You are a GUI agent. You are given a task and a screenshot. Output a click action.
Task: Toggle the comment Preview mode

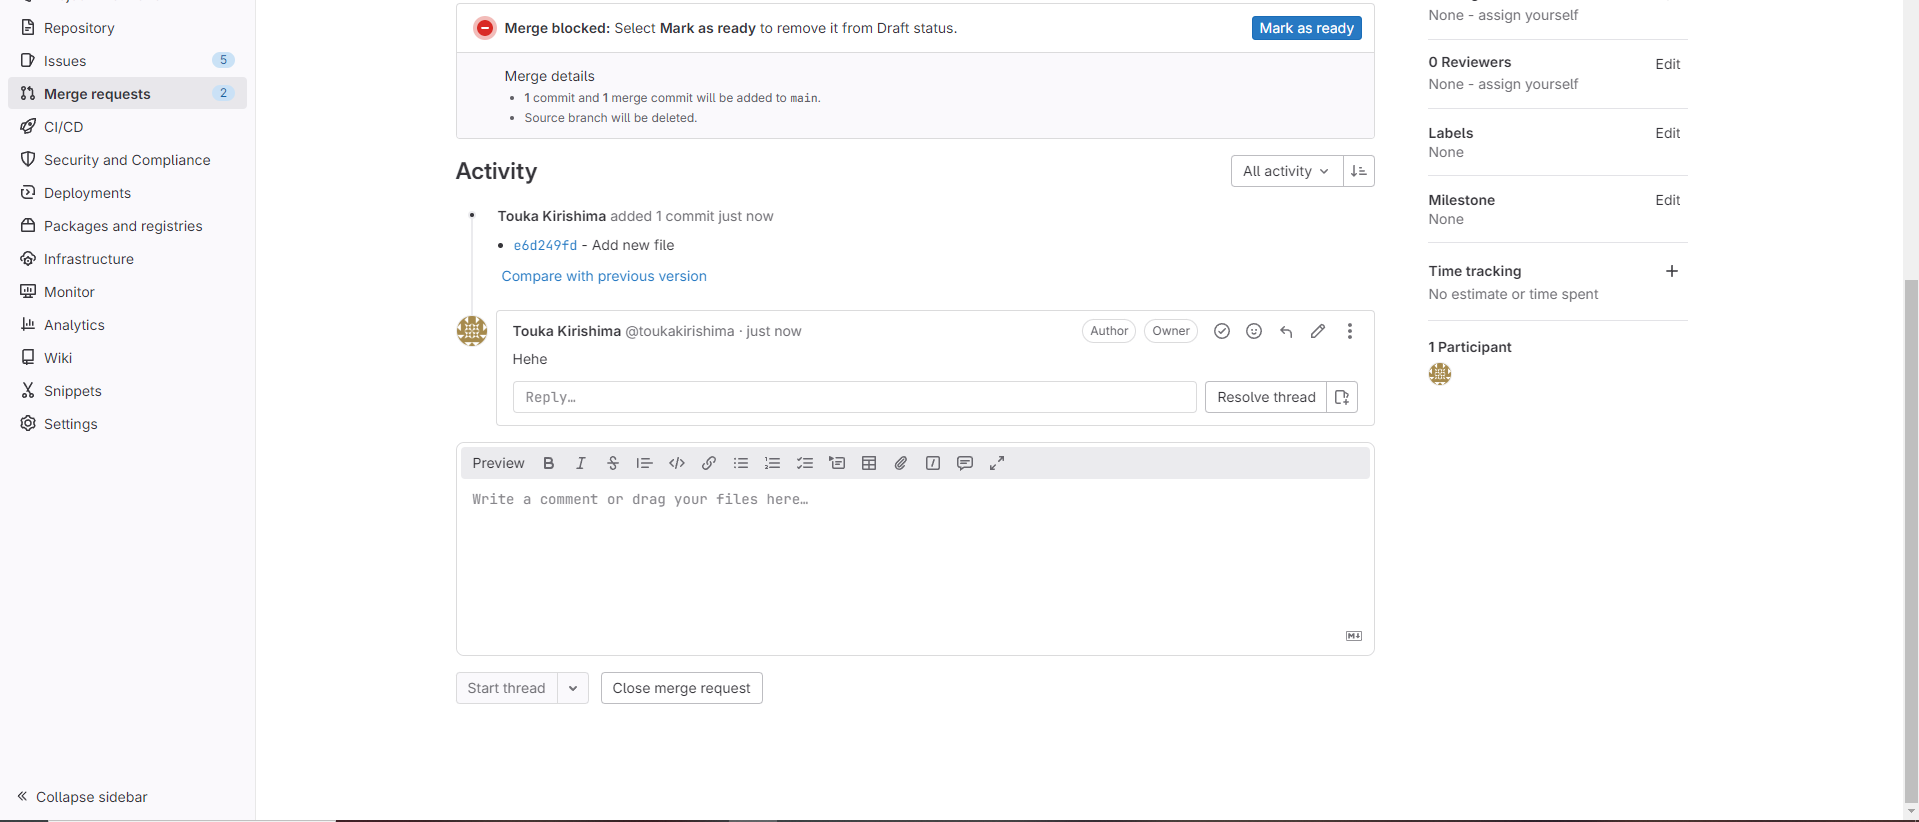498,463
